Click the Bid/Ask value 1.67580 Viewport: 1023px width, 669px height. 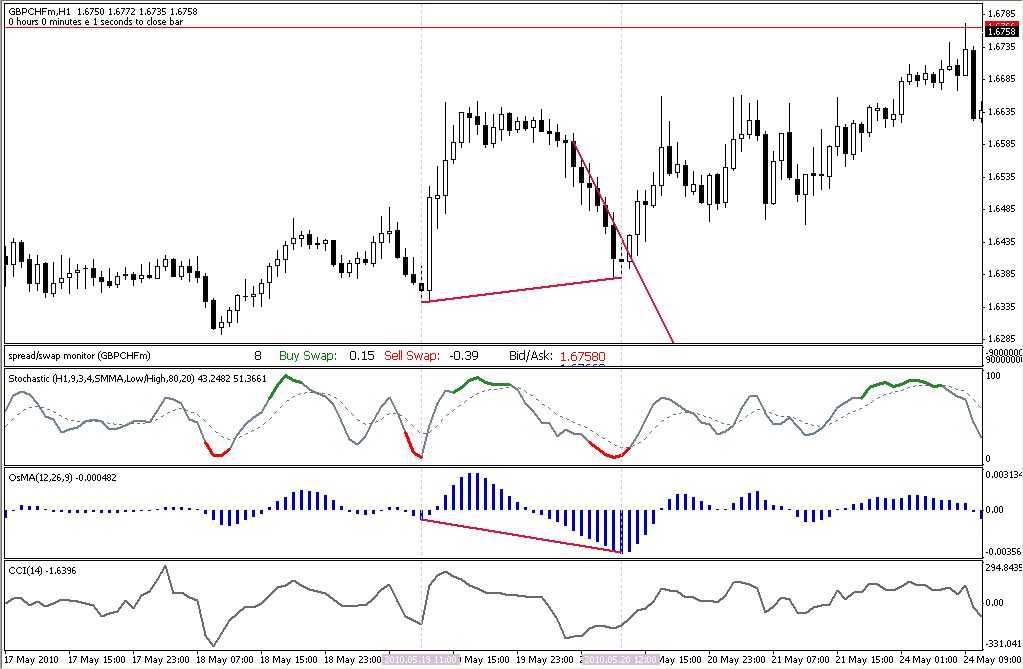click(583, 356)
